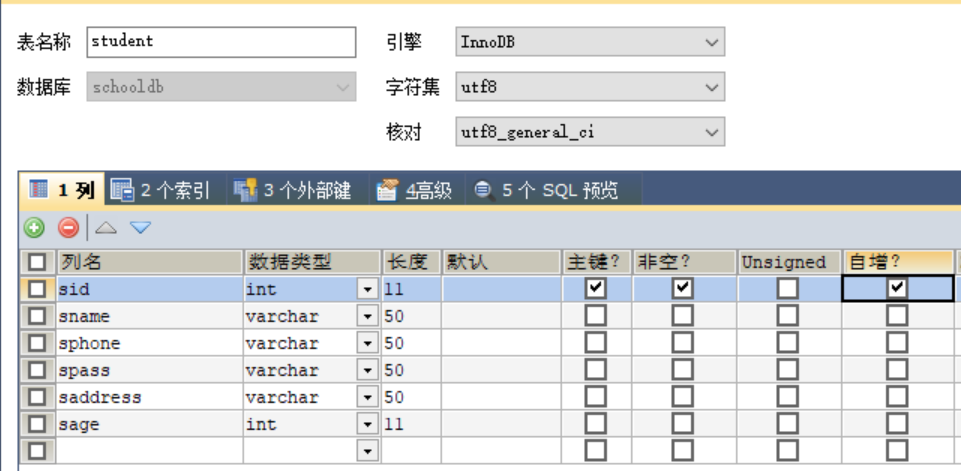
Task: Check the 主键 checkbox for saddress
Action: [x=595, y=396]
